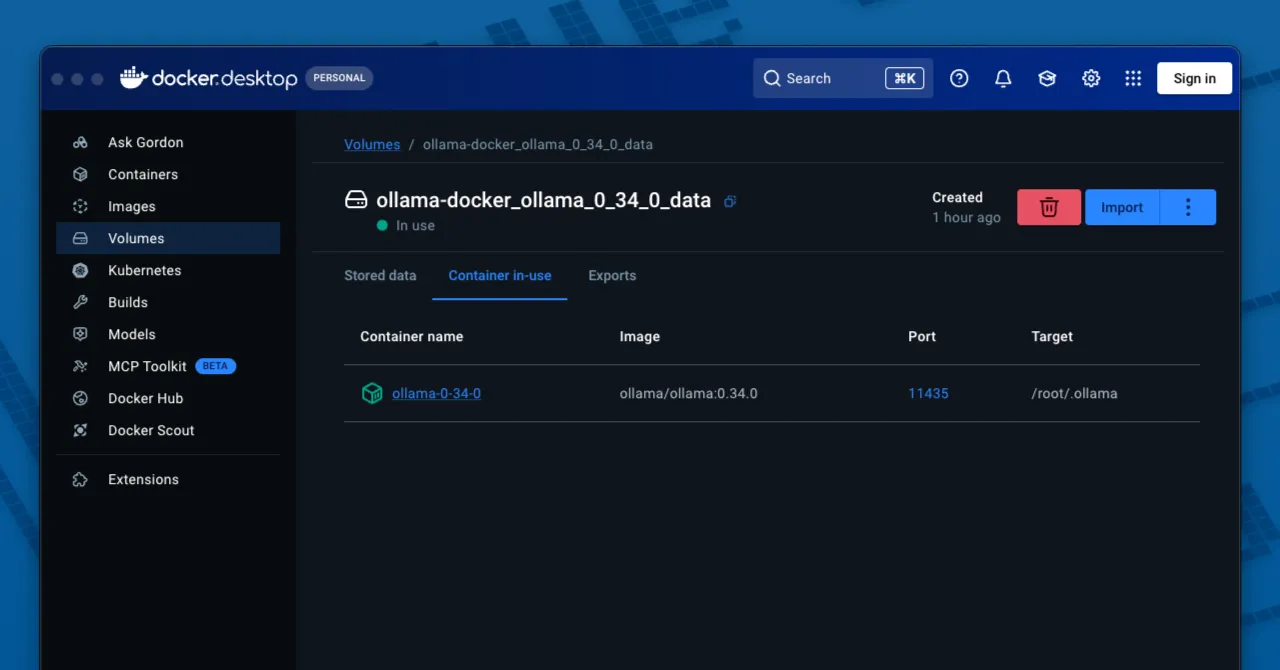Open the Learning center graduation cap icon
The image size is (1280, 670).
pyautogui.click(x=1047, y=78)
